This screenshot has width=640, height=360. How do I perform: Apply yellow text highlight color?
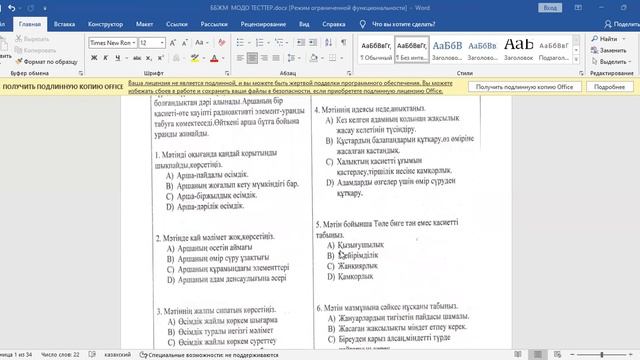tap(195, 58)
